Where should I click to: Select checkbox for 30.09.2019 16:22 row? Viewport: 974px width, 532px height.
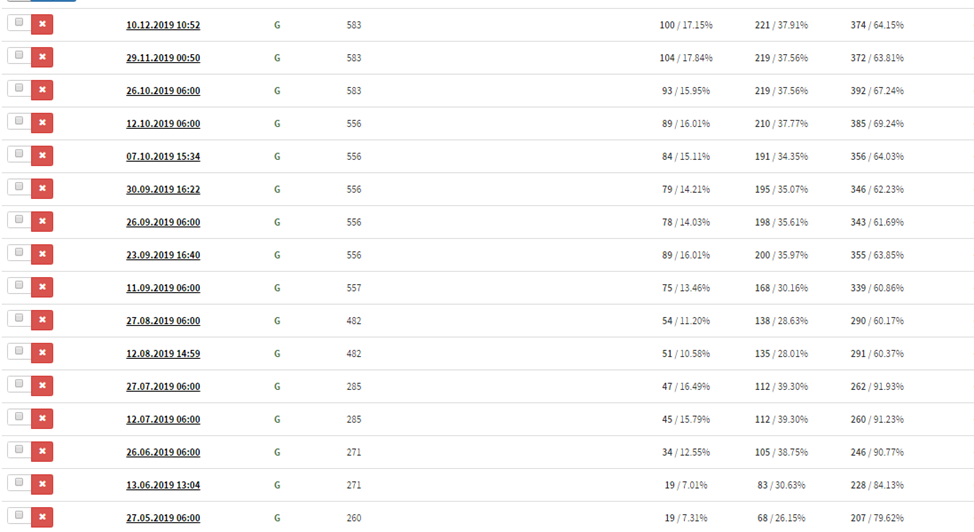coord(18,187)
